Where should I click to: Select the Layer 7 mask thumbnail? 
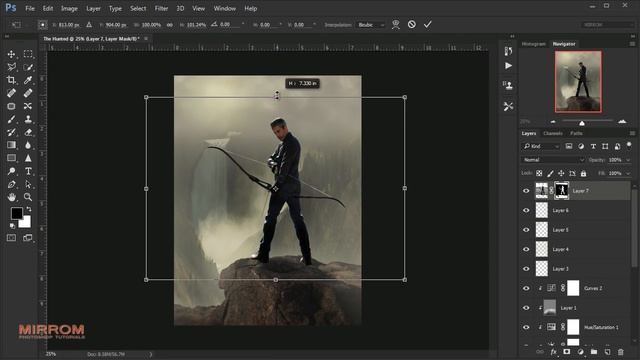(562, 191)
